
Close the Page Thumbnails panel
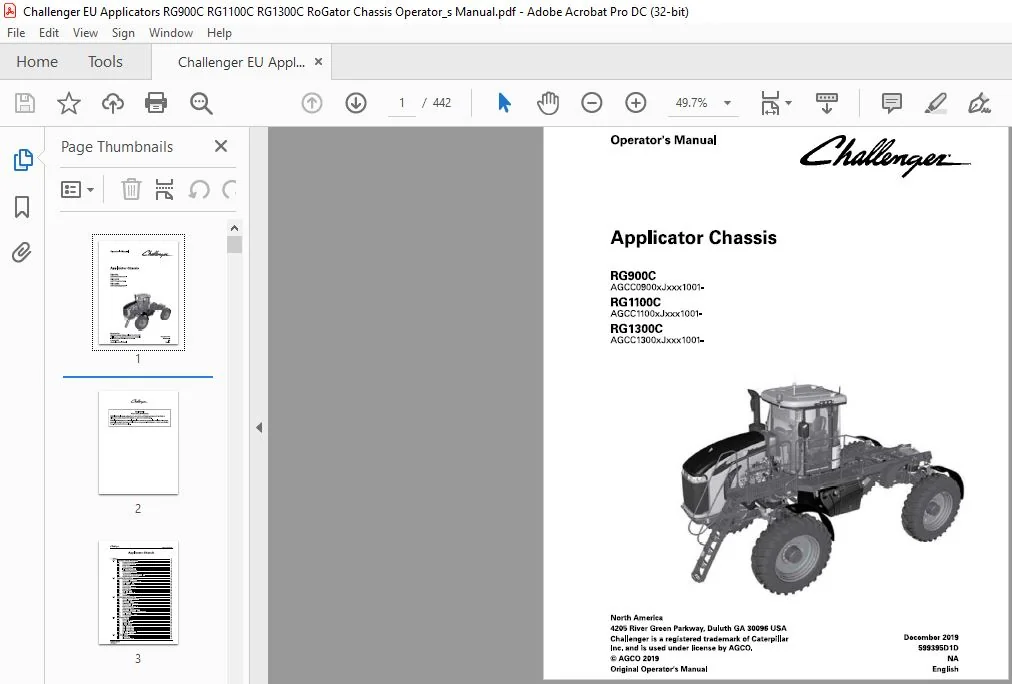[221, 146]
